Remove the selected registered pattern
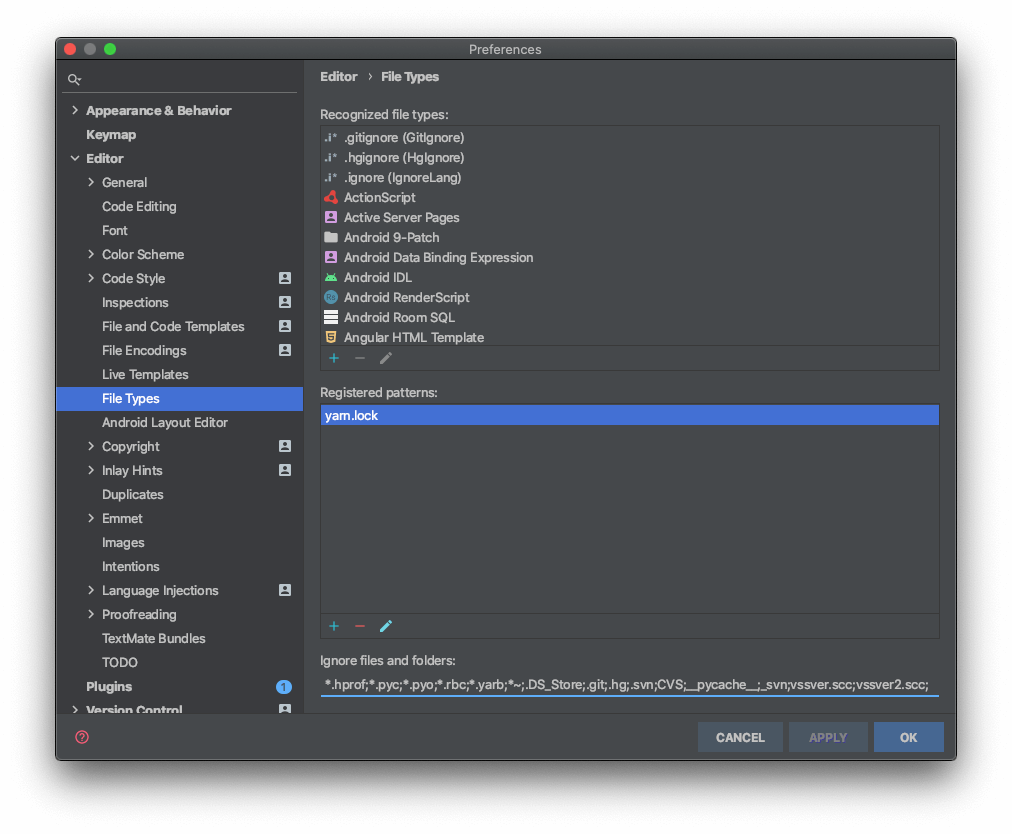 pyautogui.click(x=360, y=626)
